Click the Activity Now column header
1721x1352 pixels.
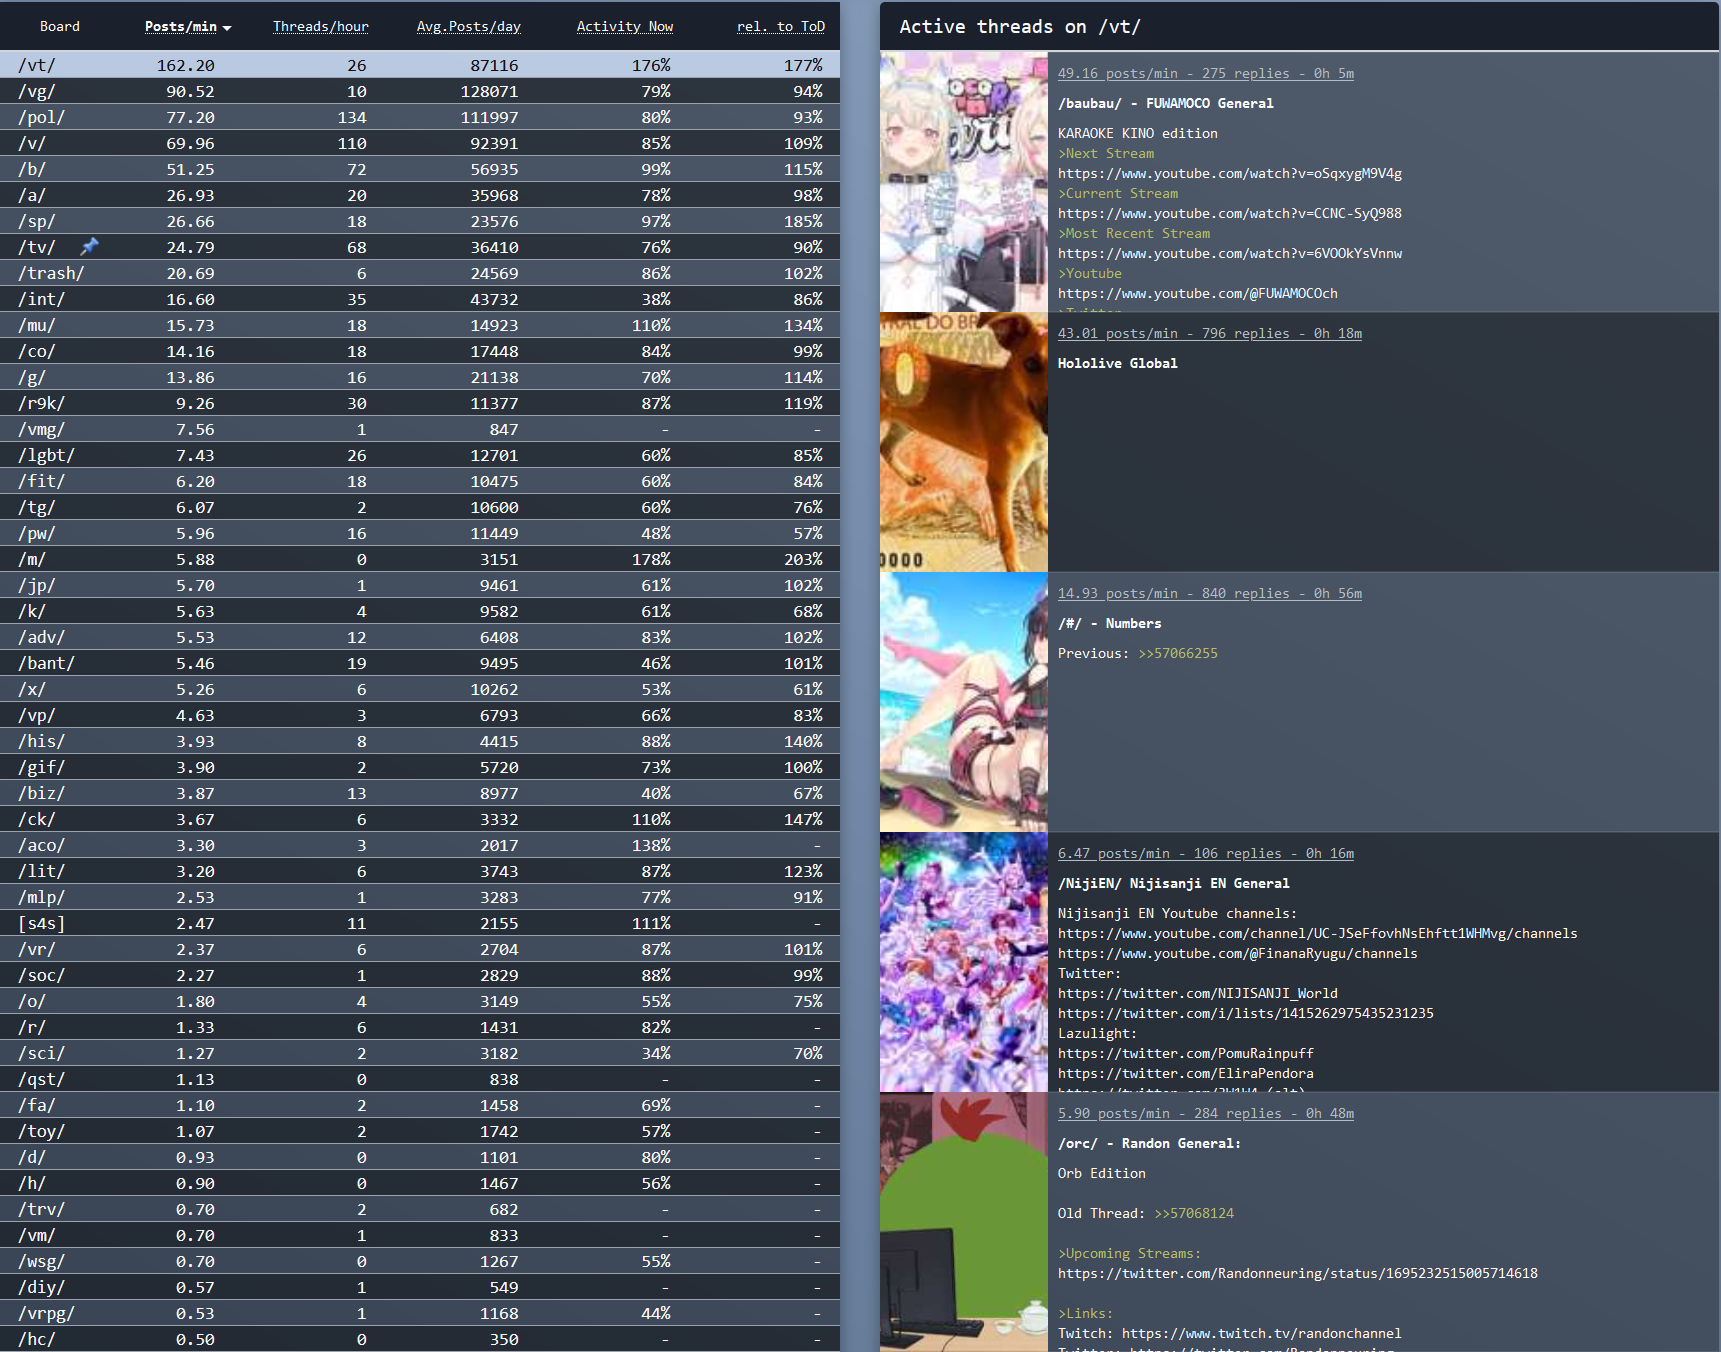click(624, 27)
